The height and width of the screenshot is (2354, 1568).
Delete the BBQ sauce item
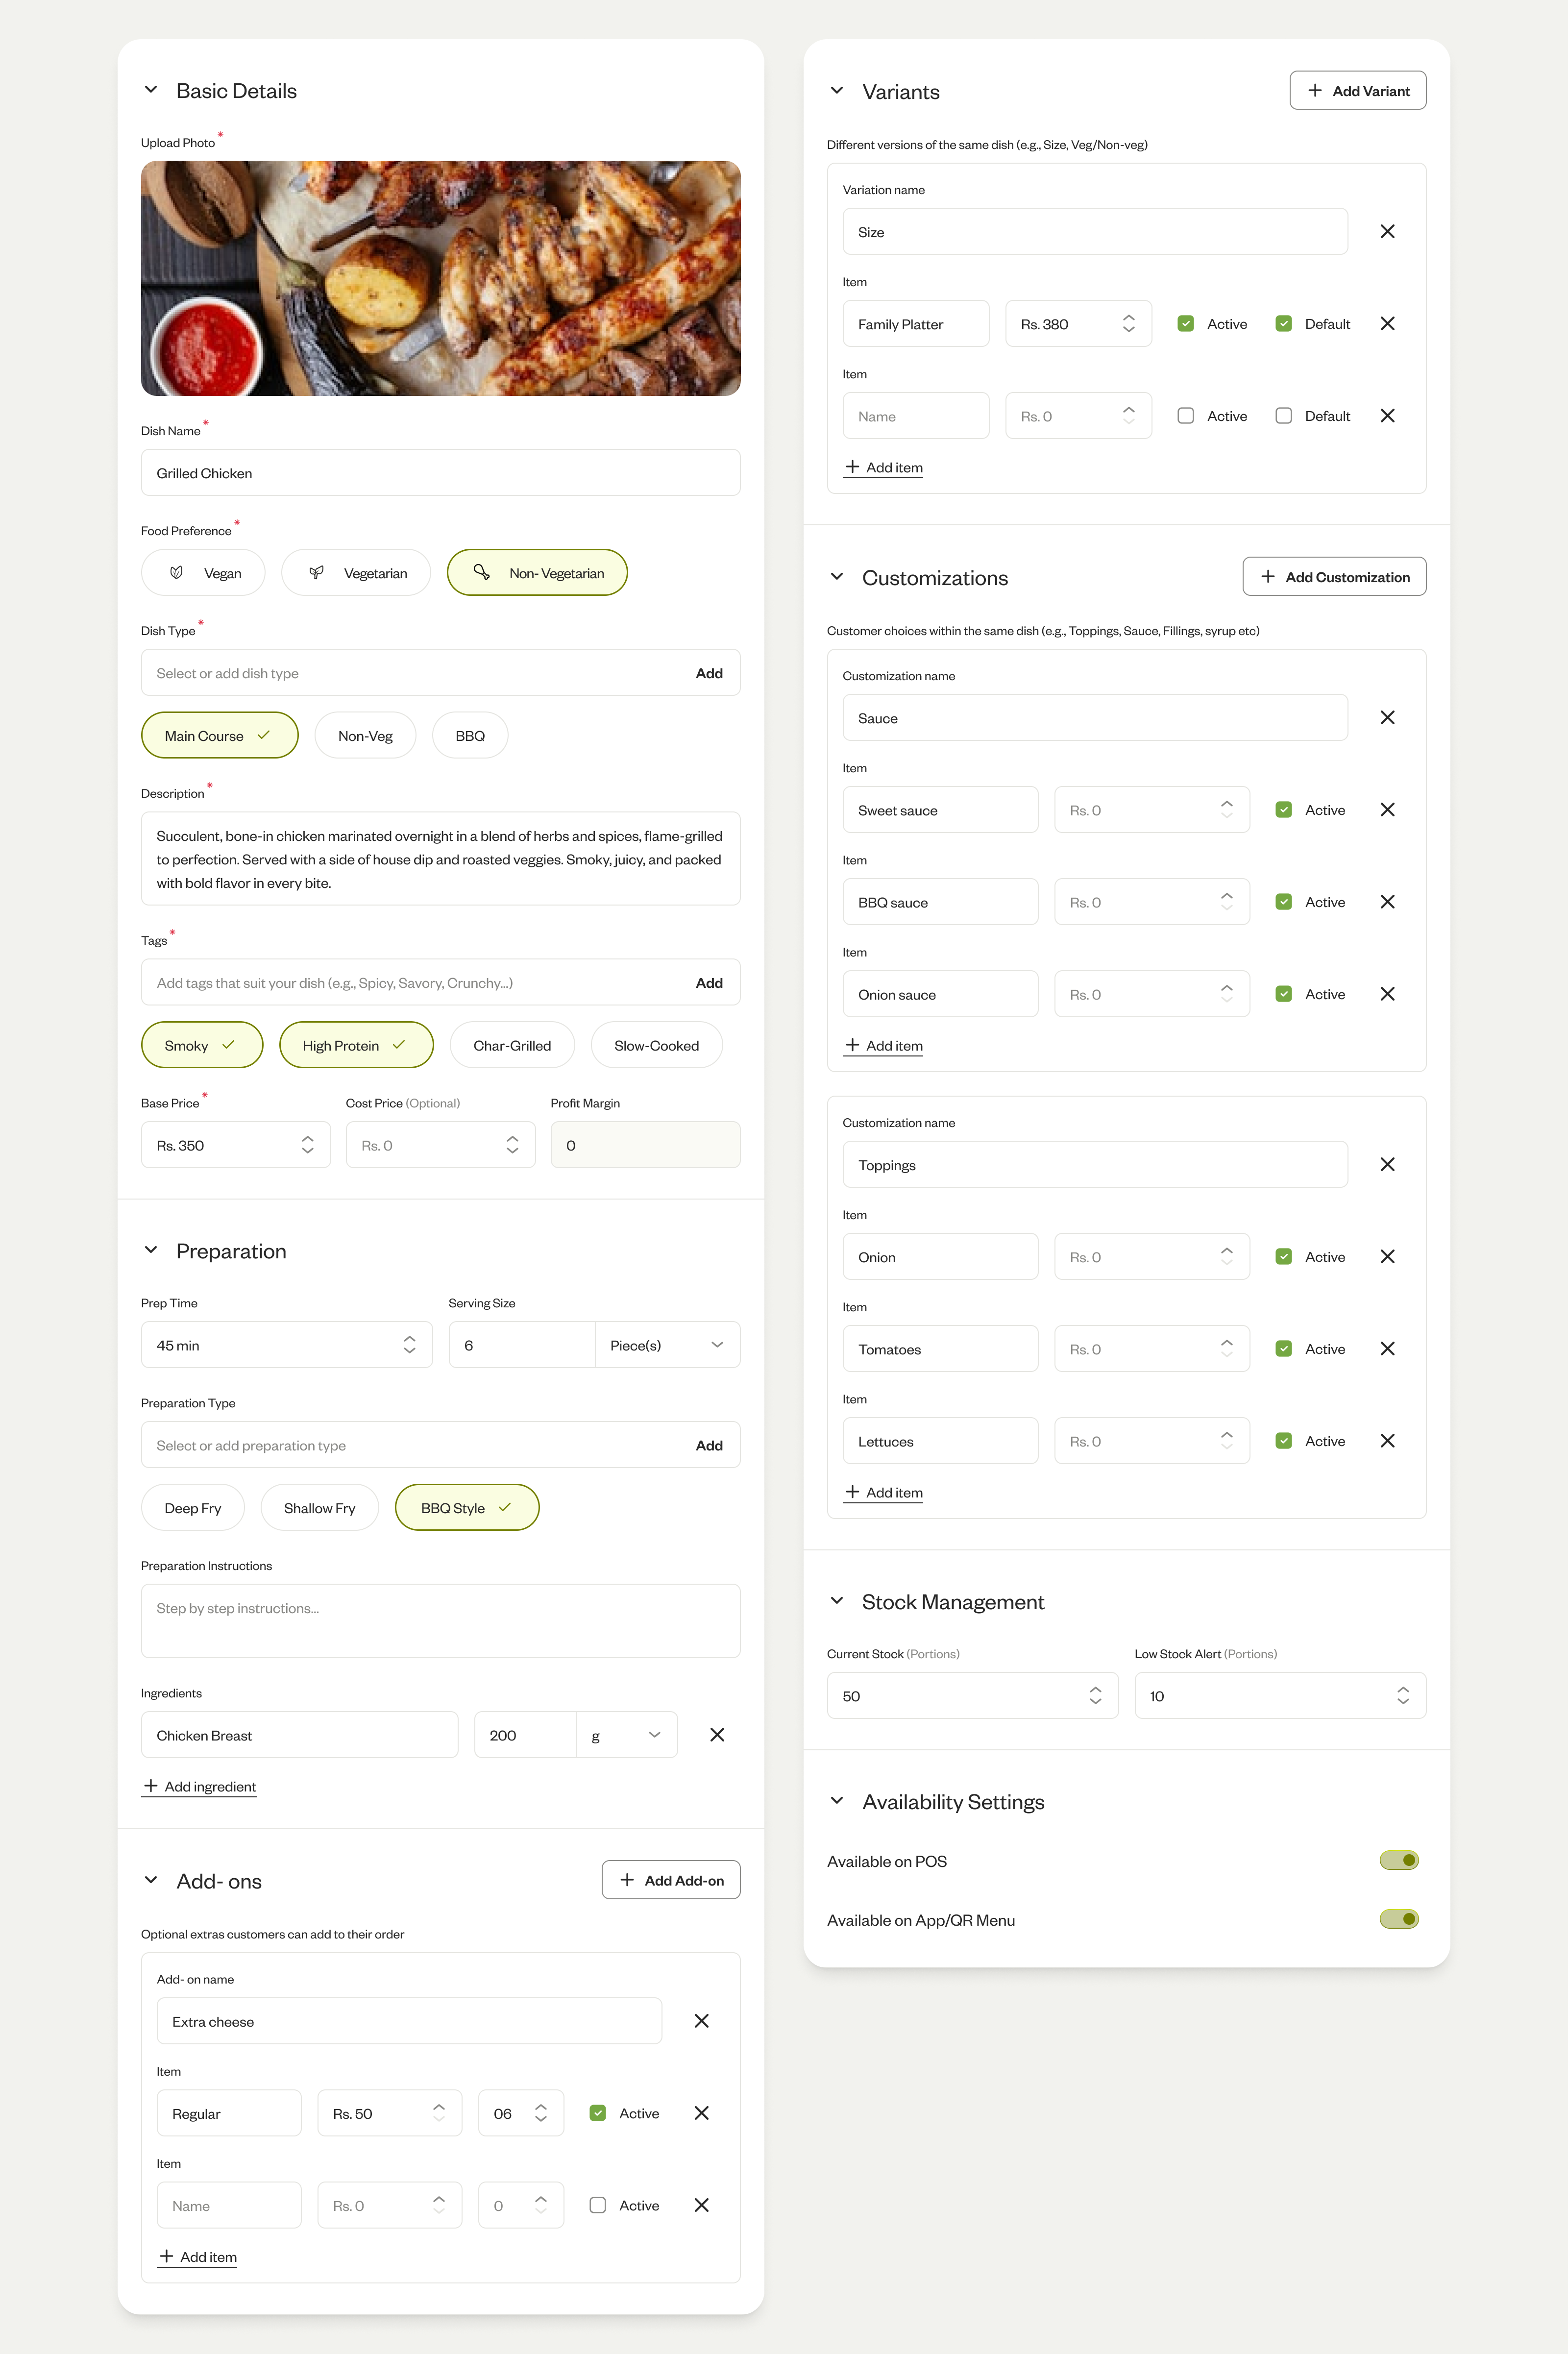[1387, 902]
